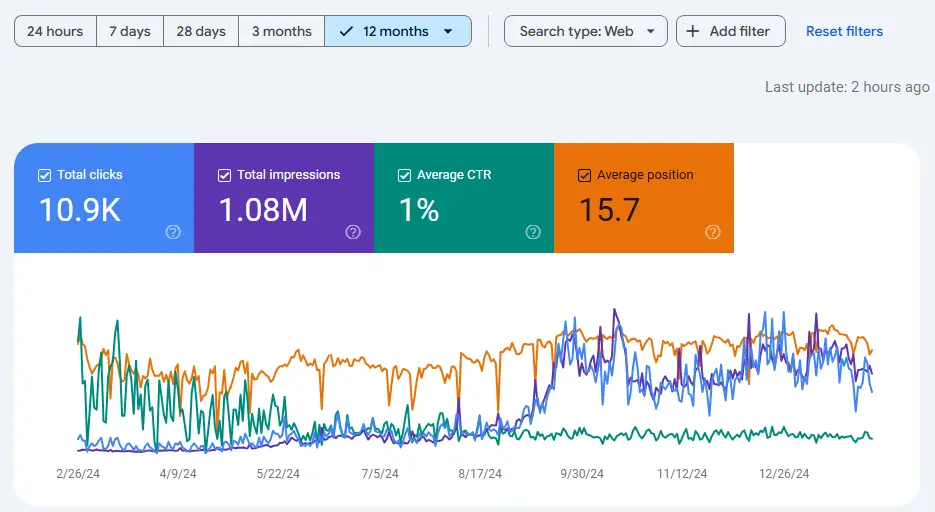The image size is (935, 512).
Task: Click help icon on Average CTR card
Action: pyautogui.click(x=533, y=232)
